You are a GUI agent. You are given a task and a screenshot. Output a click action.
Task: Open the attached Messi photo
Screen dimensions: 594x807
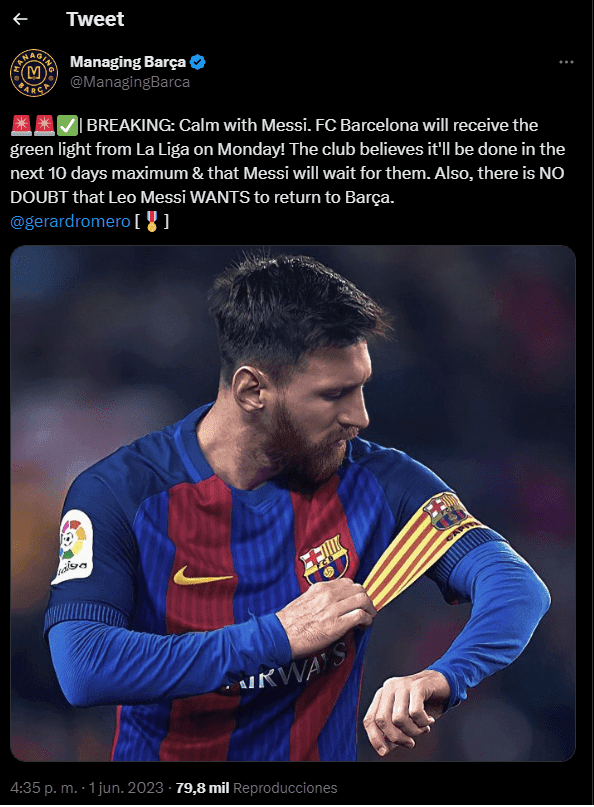tap(293, 503)
